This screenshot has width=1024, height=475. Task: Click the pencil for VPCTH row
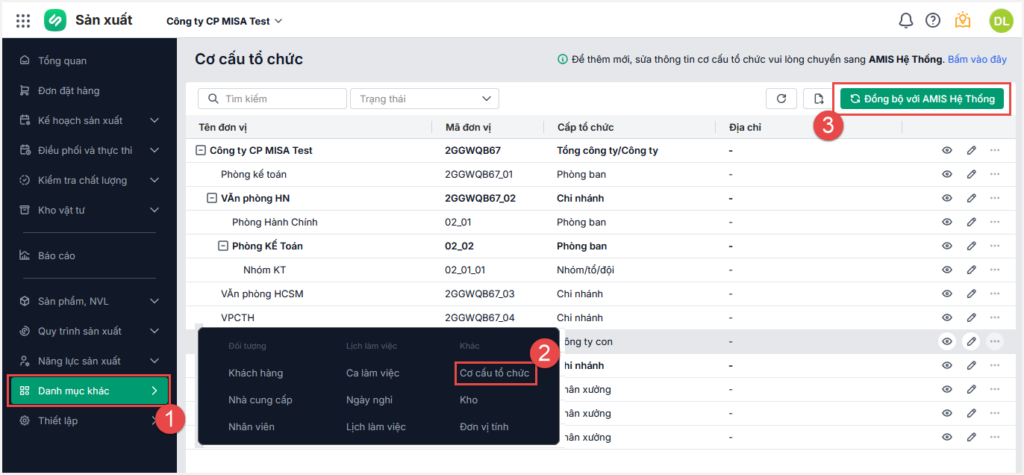click(971, 318)
